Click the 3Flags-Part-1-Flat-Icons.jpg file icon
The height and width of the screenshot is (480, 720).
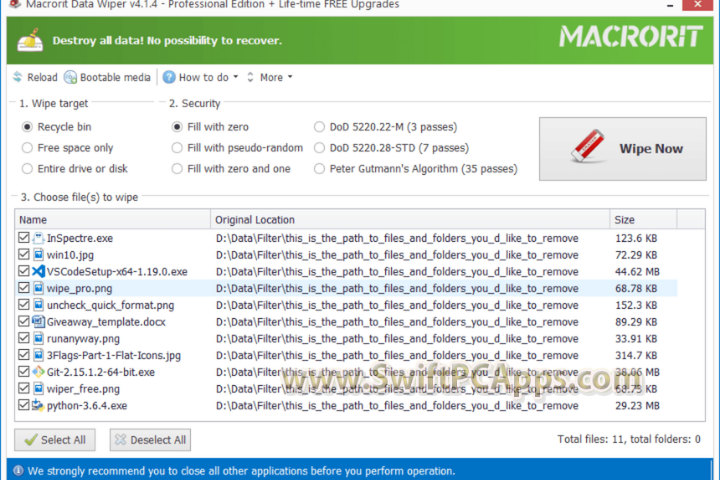click(x=39, y=355)
